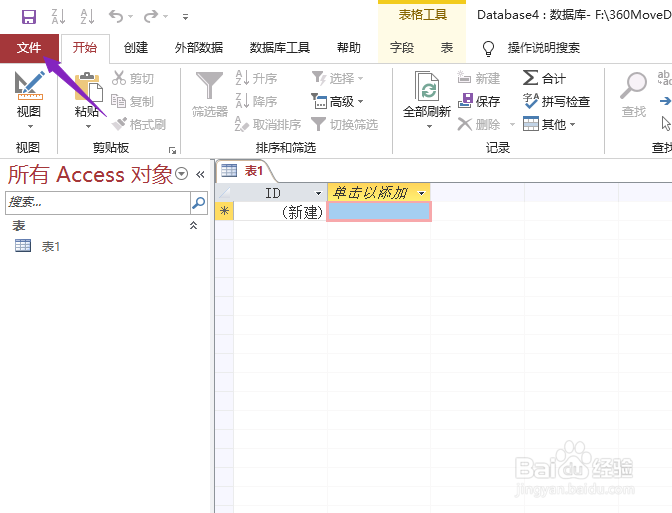The image size is (672, 513).
Task: Click the ID column header
Action: 273,193
